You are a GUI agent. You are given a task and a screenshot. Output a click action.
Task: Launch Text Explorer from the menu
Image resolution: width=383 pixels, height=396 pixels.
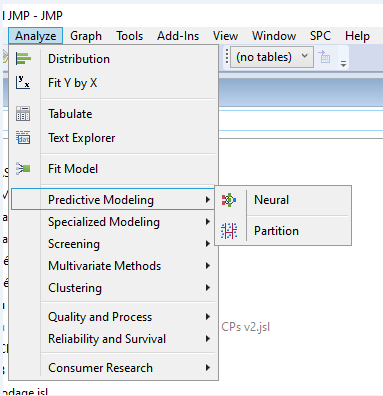click(x=113, y=138)
